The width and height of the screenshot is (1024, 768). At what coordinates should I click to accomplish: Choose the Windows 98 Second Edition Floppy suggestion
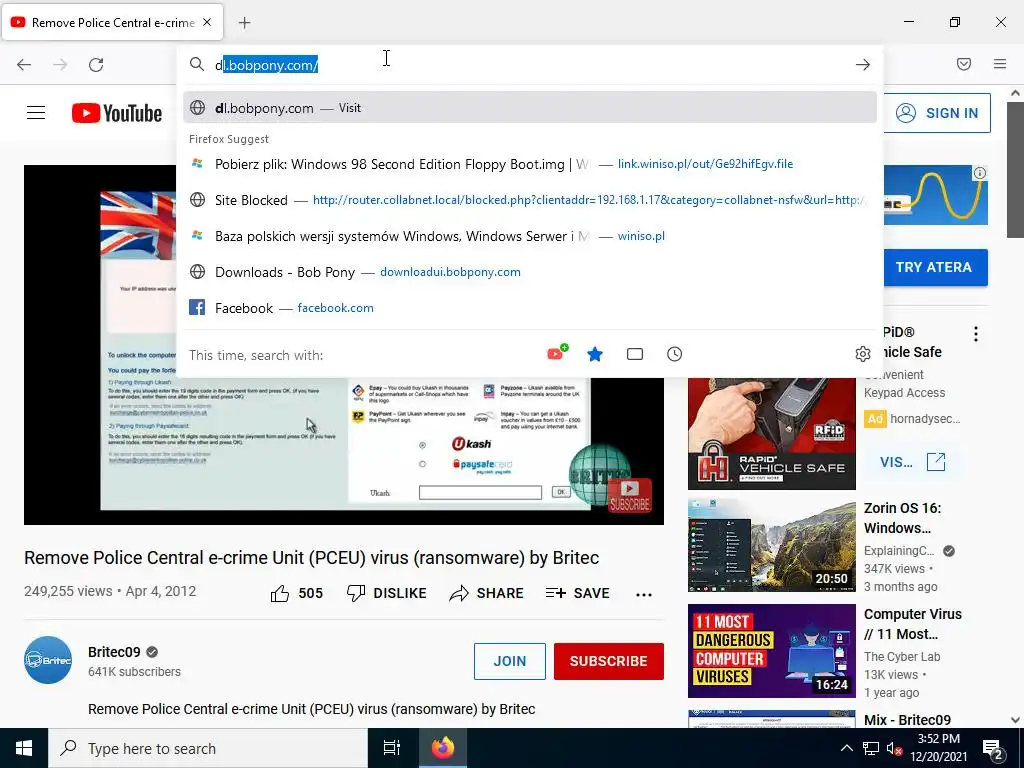(x=530, y=164)
